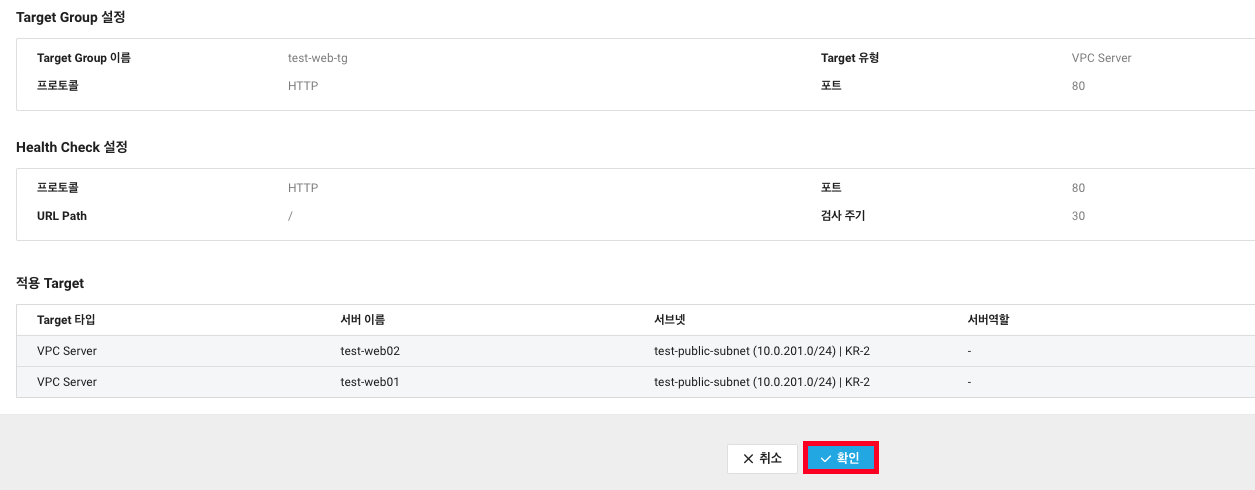
Task: Click the URL Path label
Action: (62, 216)
